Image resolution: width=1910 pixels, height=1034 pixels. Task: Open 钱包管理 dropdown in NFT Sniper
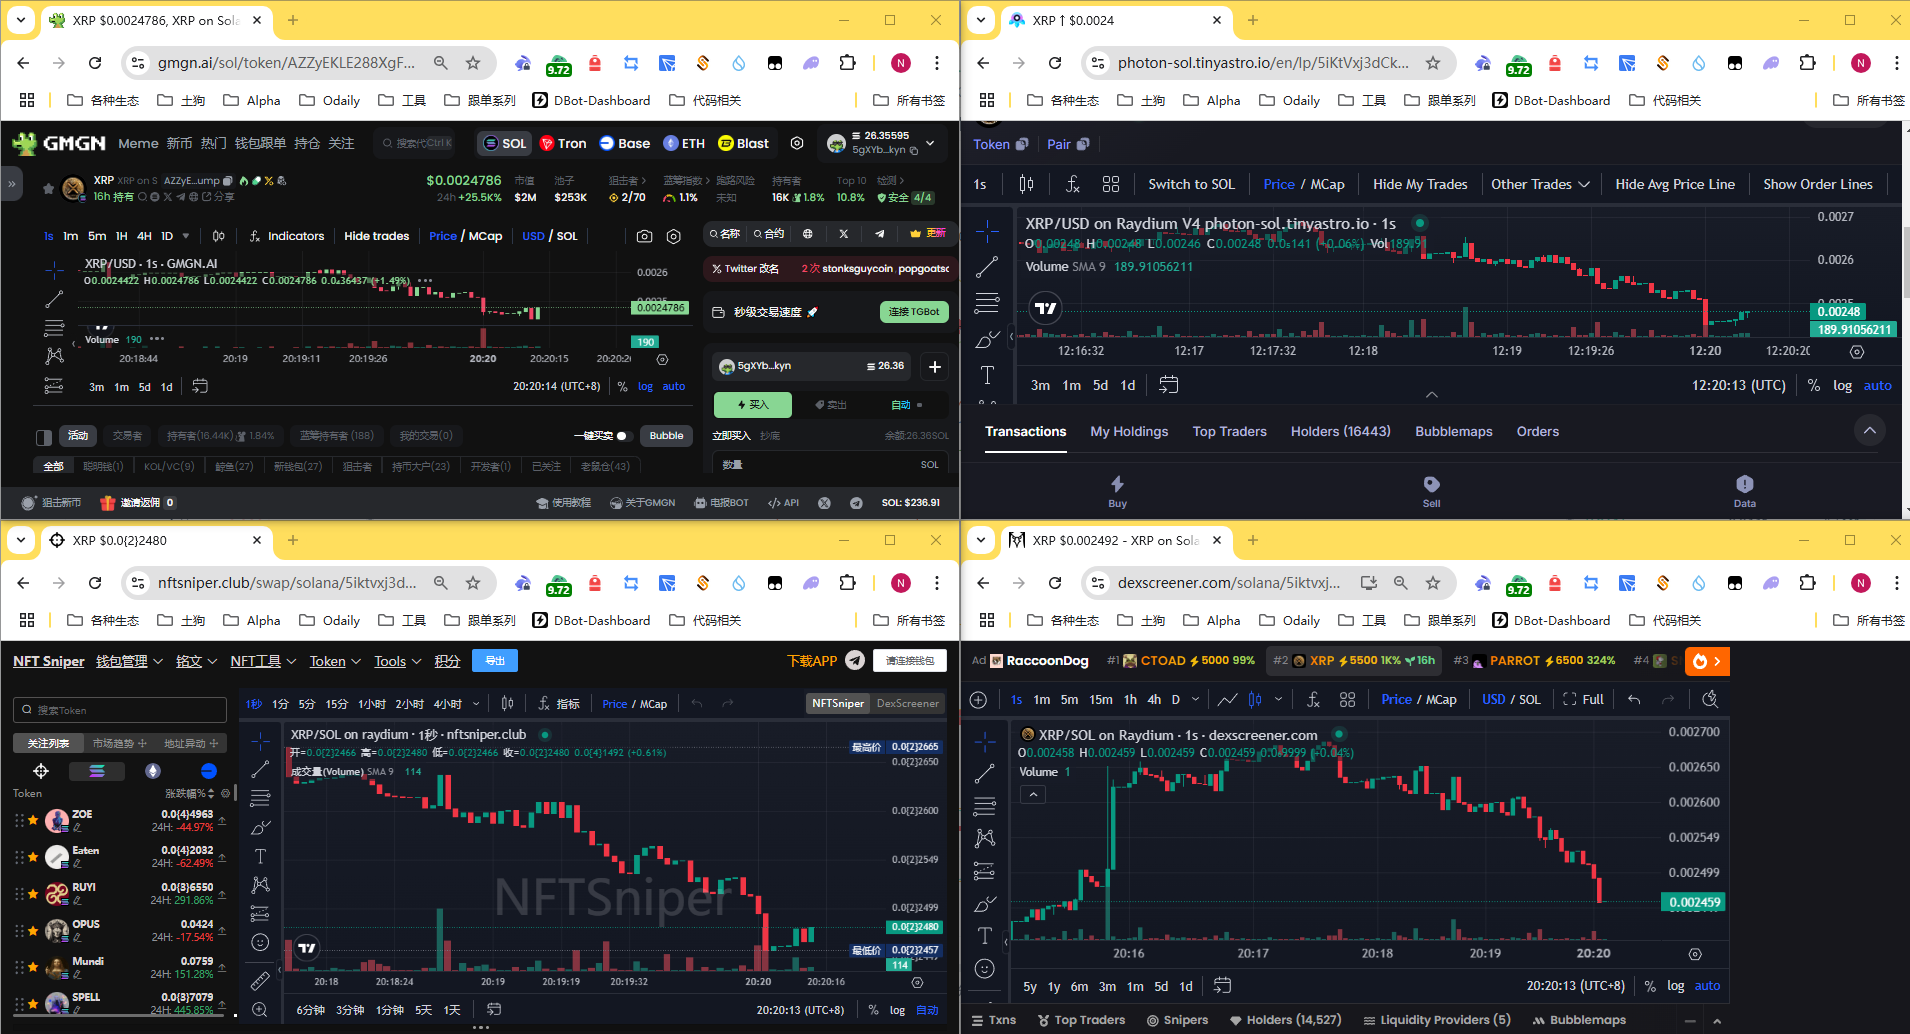[x=129, y=661]
